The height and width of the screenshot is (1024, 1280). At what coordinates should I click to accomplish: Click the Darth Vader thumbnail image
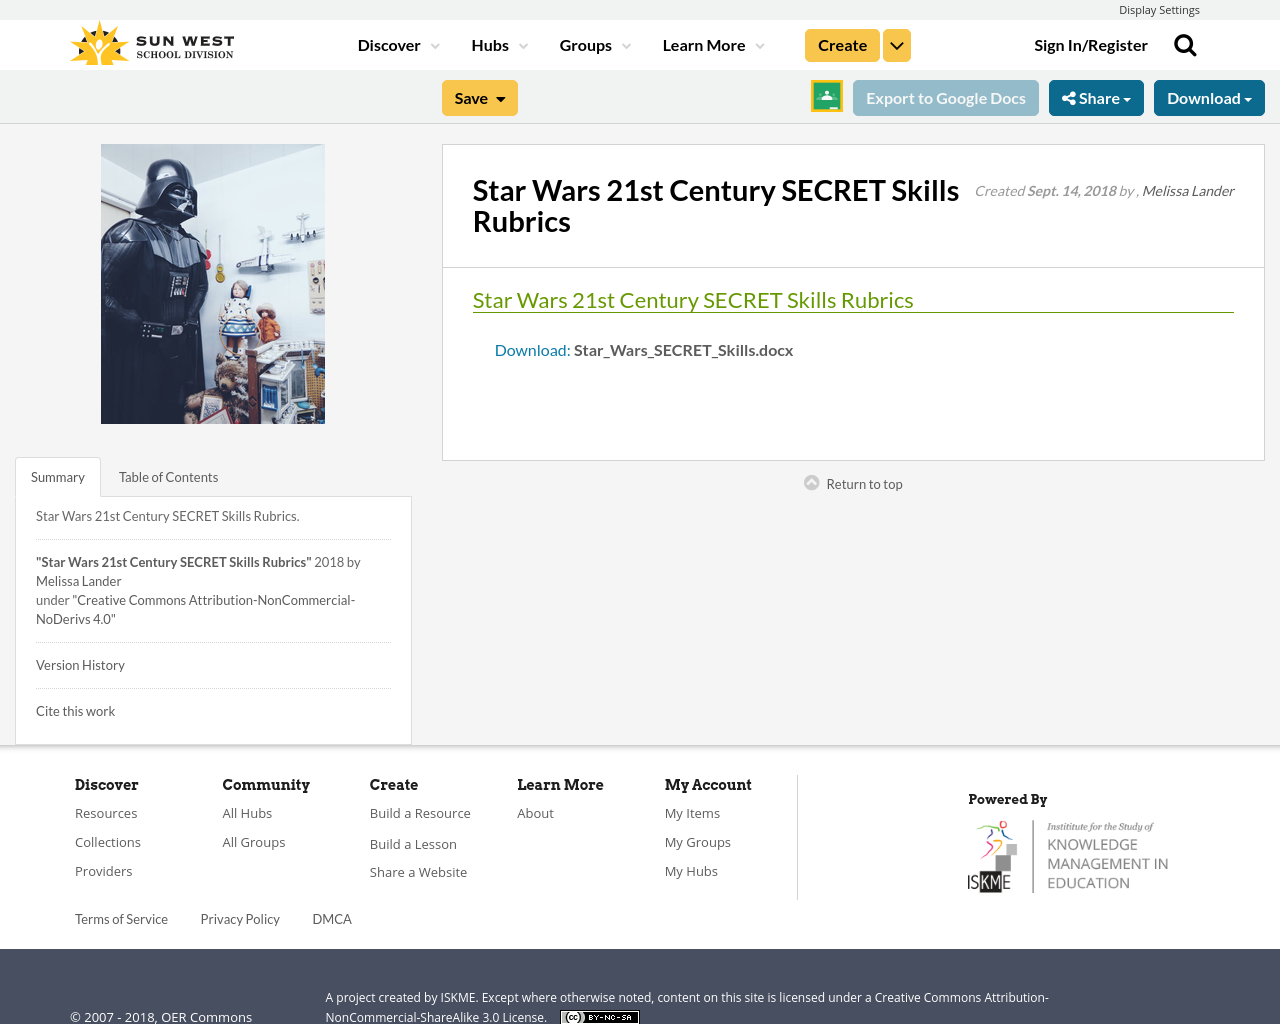tap(212, 283)
